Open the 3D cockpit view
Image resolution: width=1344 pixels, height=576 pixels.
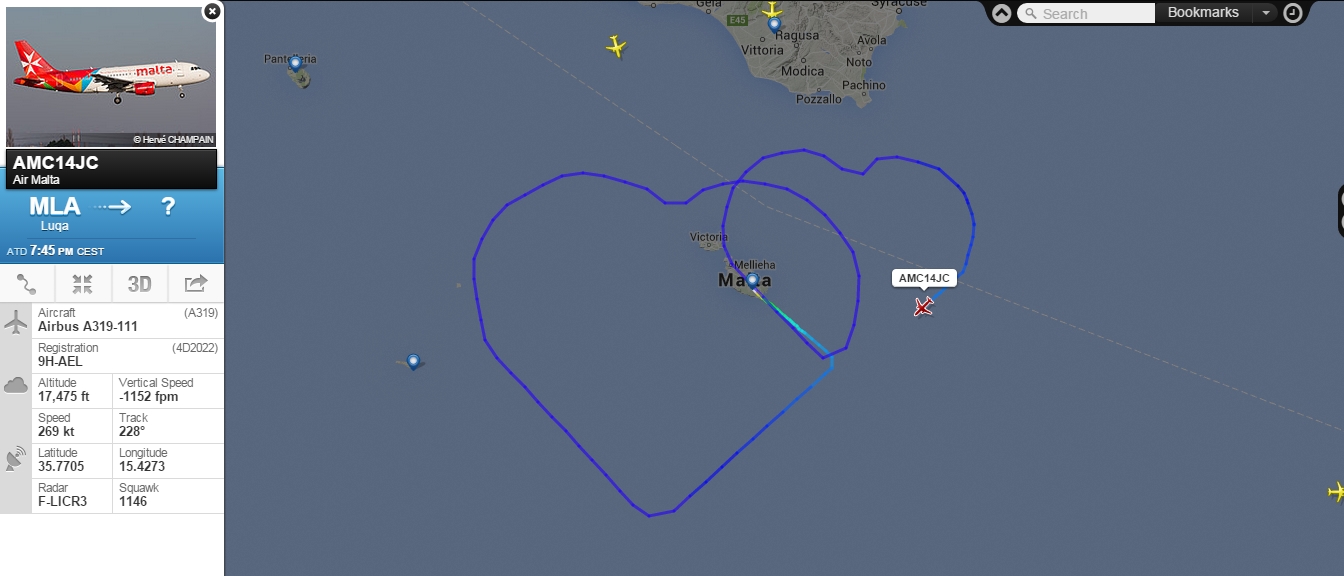139,284
